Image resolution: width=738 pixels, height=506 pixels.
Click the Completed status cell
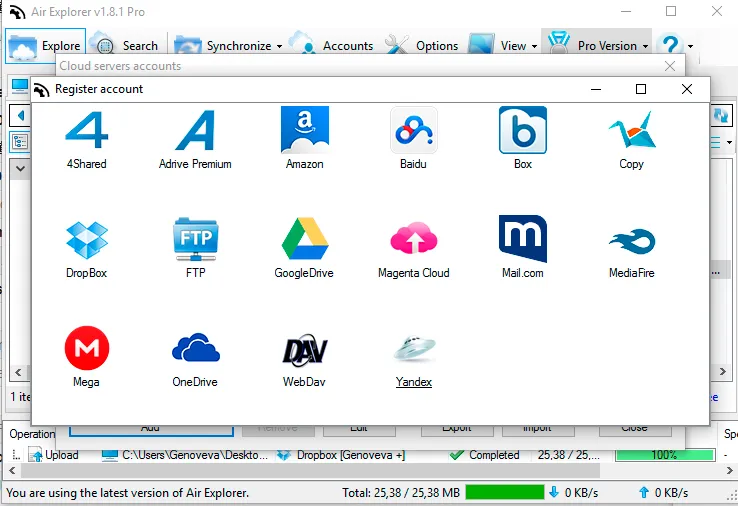pyautogui.click(x=485, y=455)
